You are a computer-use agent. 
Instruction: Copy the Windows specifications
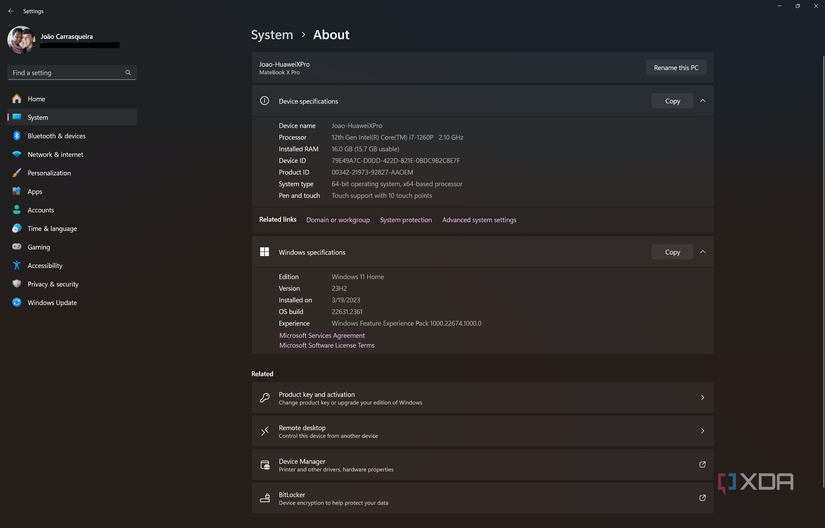point(672,252)
